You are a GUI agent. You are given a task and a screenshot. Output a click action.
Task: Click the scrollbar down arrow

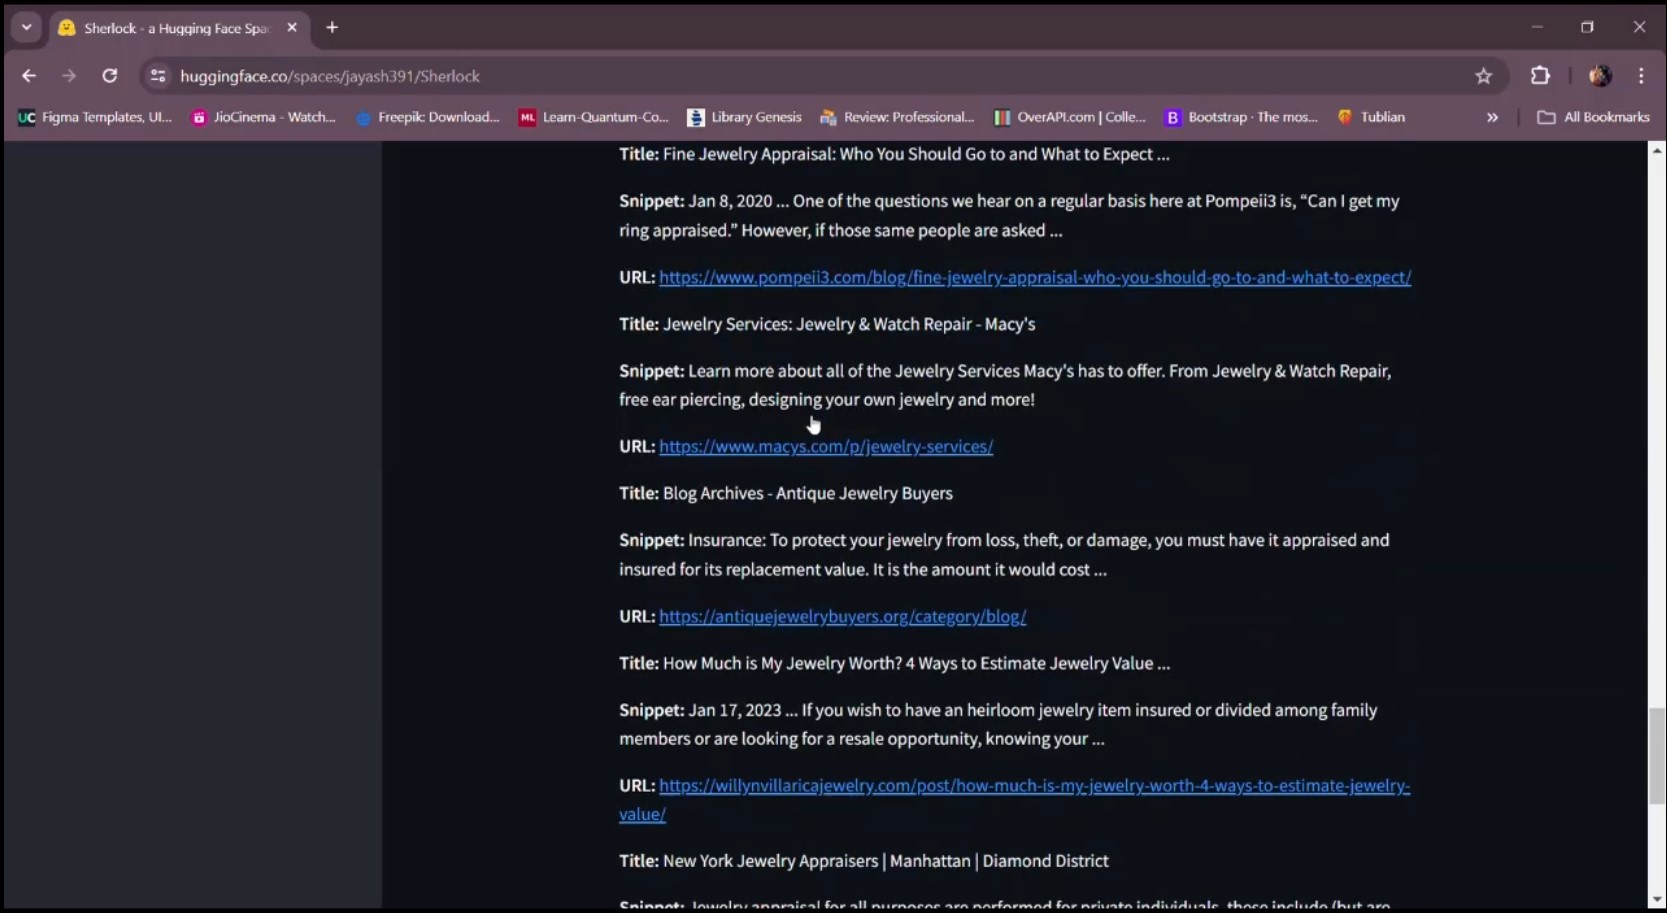pos(1657,899)
